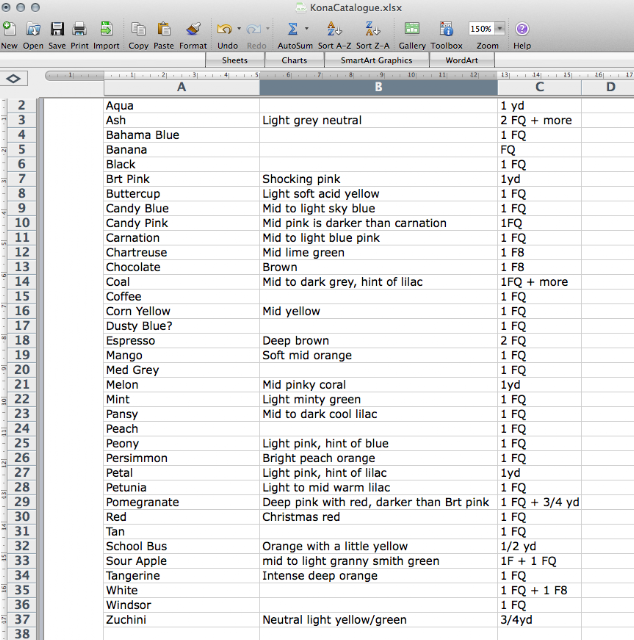Screen dimensions: 634x640
Task: Open the Gallery toolbar icon
Action: pyautogui.click(x=412, y=29)
